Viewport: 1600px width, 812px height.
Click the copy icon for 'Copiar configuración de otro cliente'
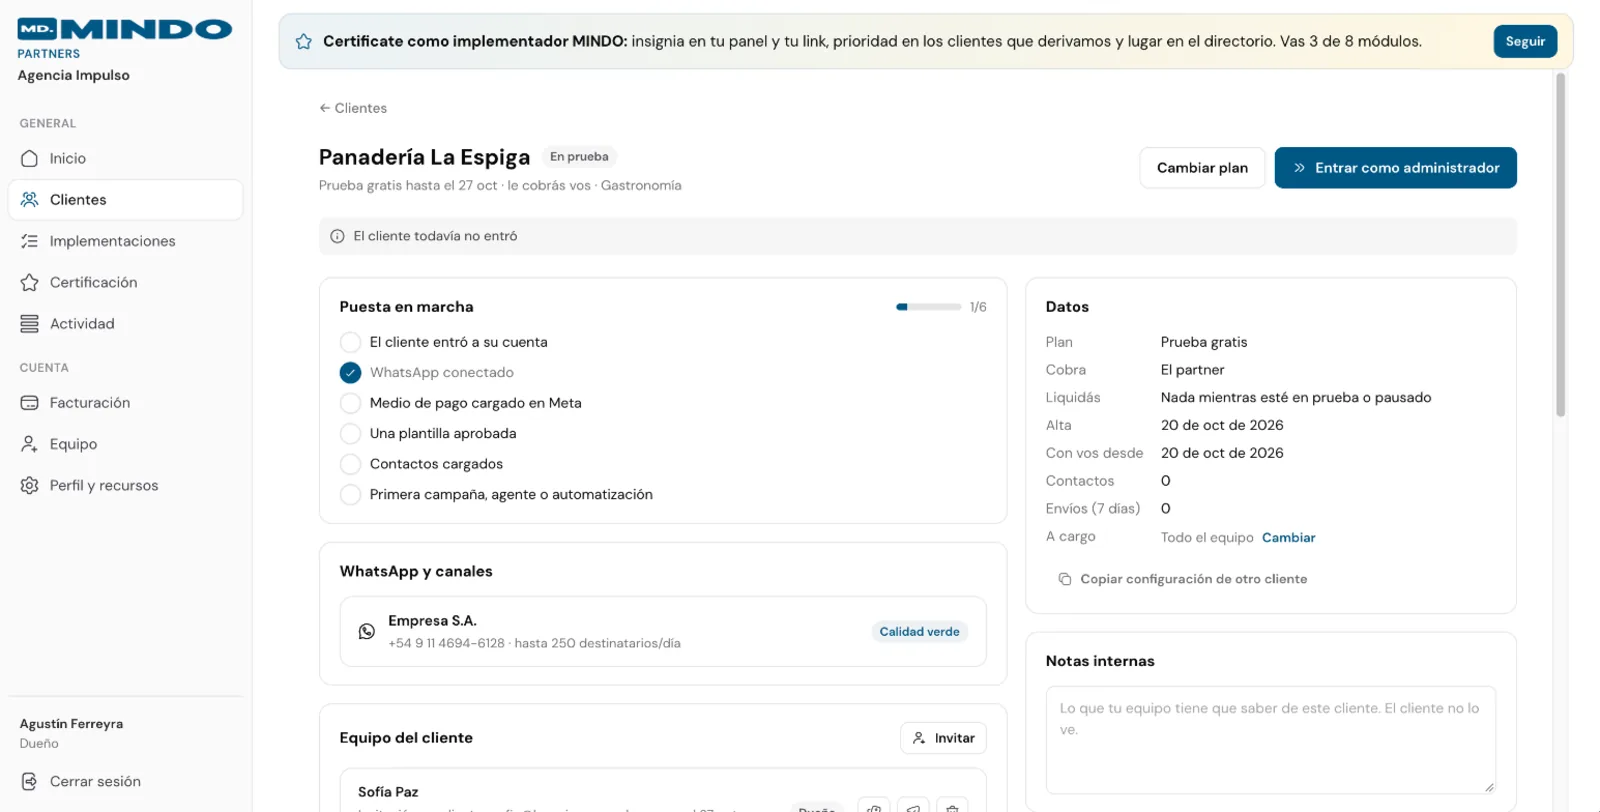(x=1065, y=580)
